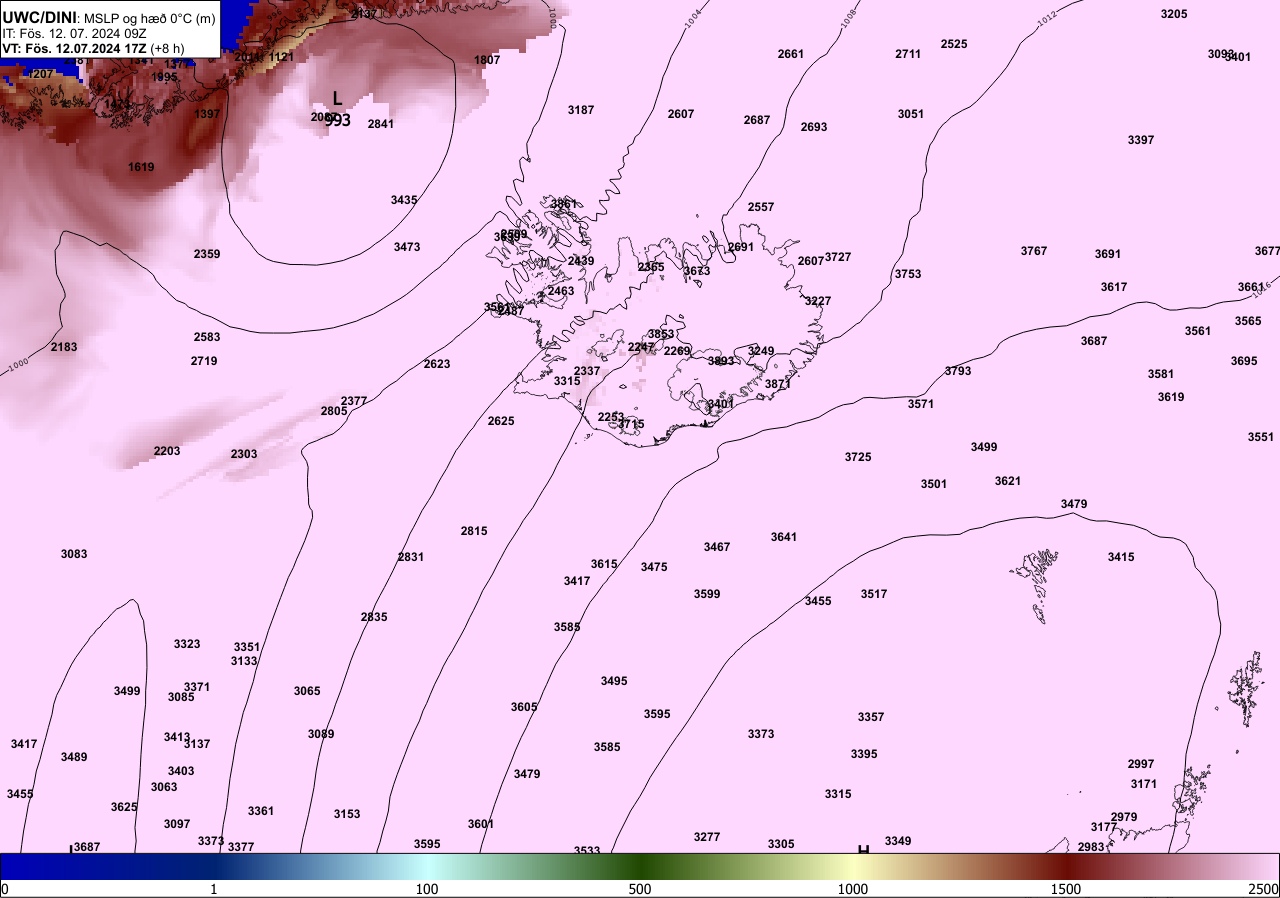The height and width of the screenshot is (898, 1280).
Task: Click the height value 3357
Action: 871,717
